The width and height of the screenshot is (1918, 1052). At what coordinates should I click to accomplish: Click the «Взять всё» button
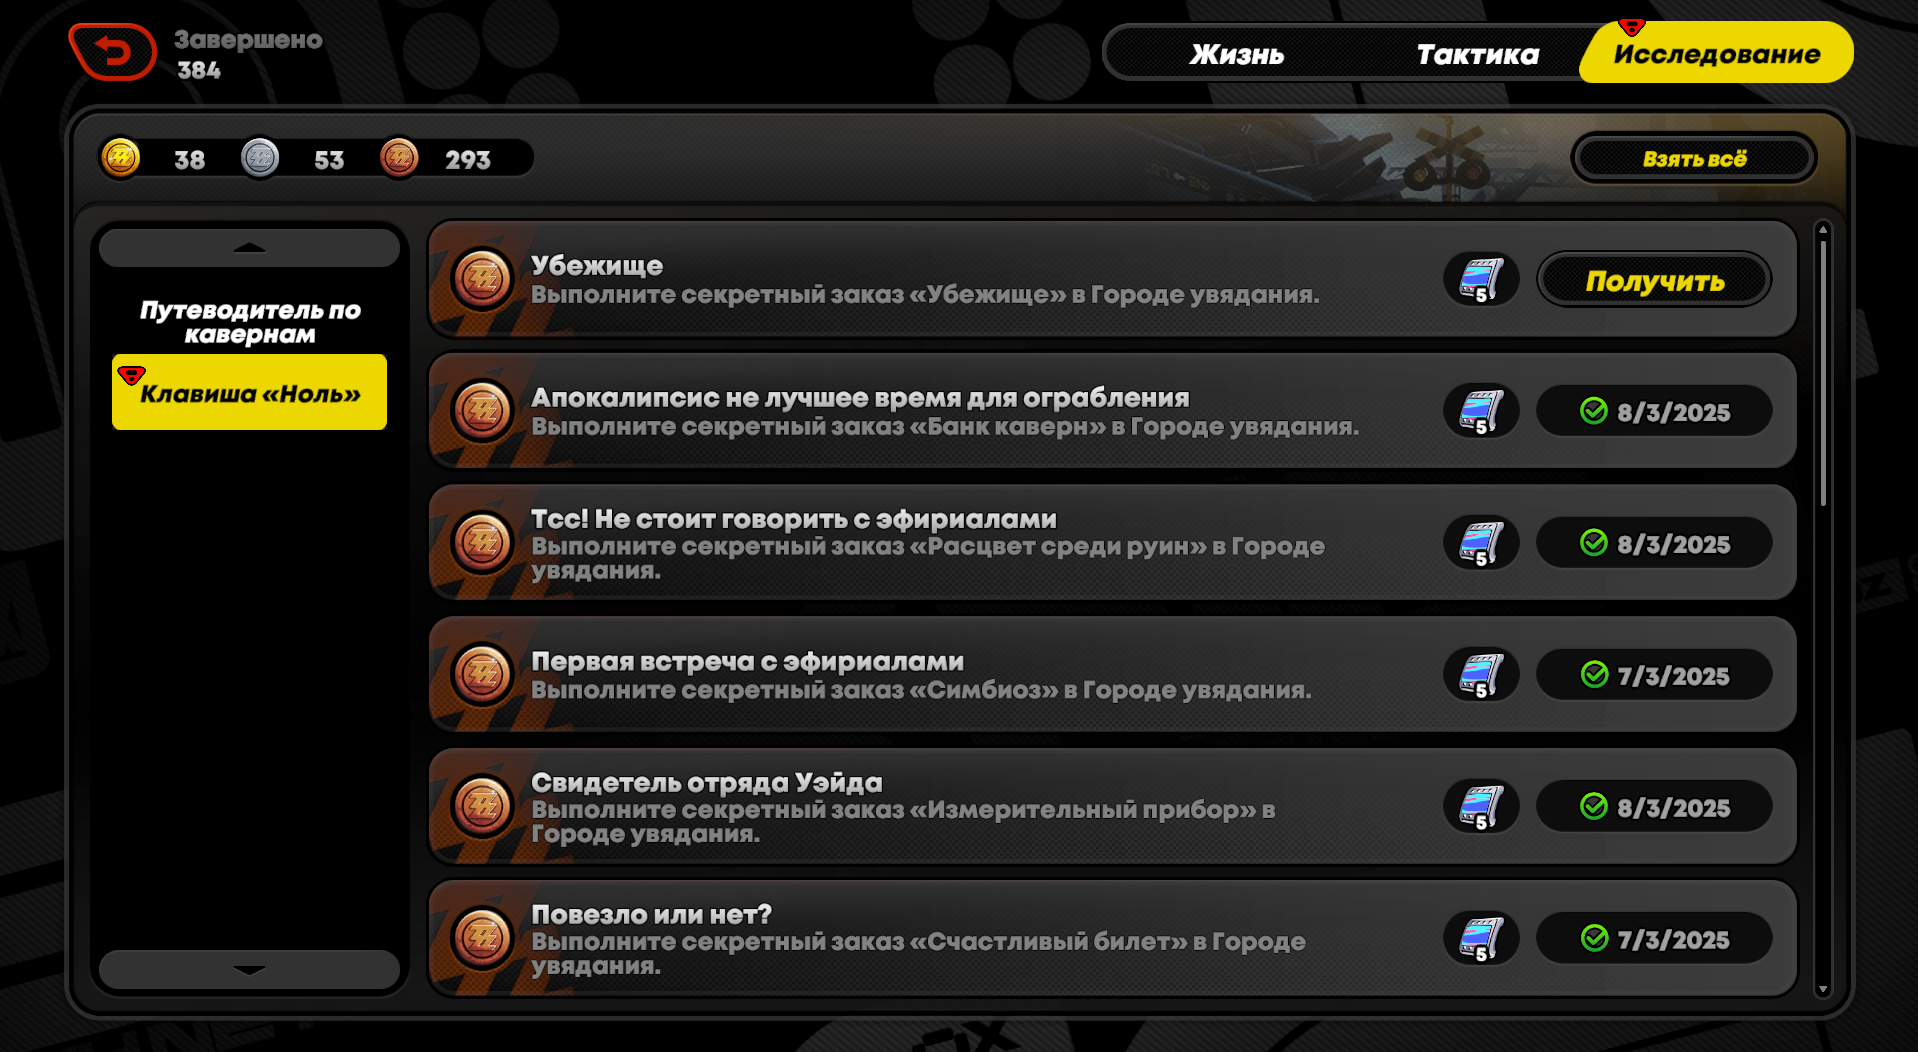pyautogui.click(x=1694, y=159)
